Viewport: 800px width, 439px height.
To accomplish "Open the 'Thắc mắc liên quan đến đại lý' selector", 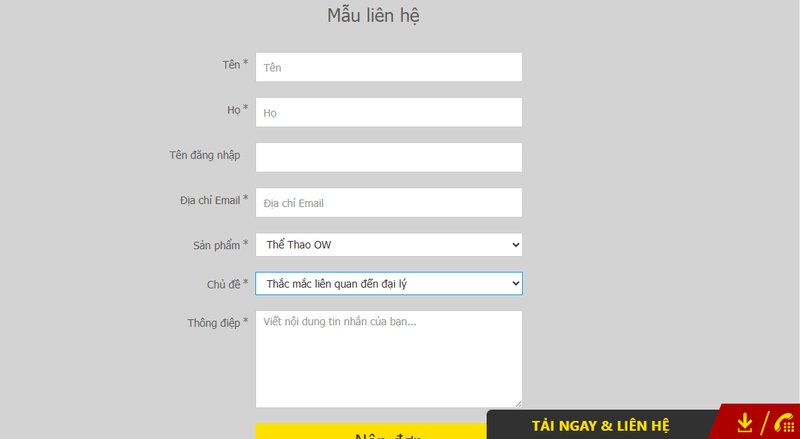I will [x=388, y=284].
